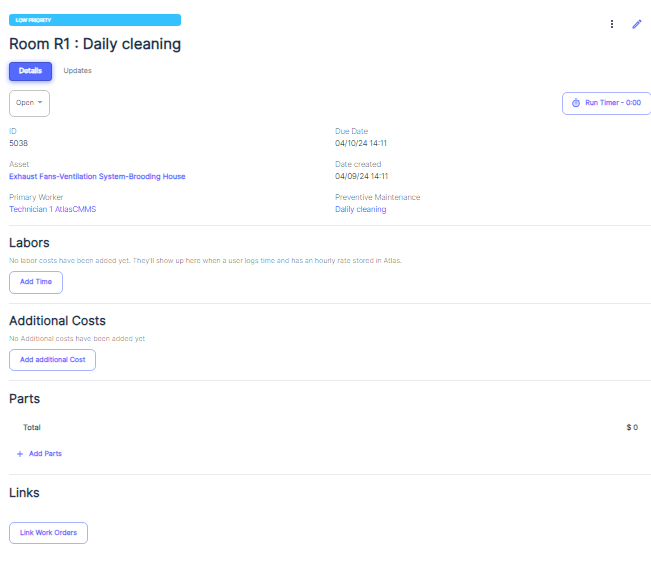The width and height of the screenshot is (651, 562).
Task: Switch to the Details tab
Action: [x=30, y=71]
